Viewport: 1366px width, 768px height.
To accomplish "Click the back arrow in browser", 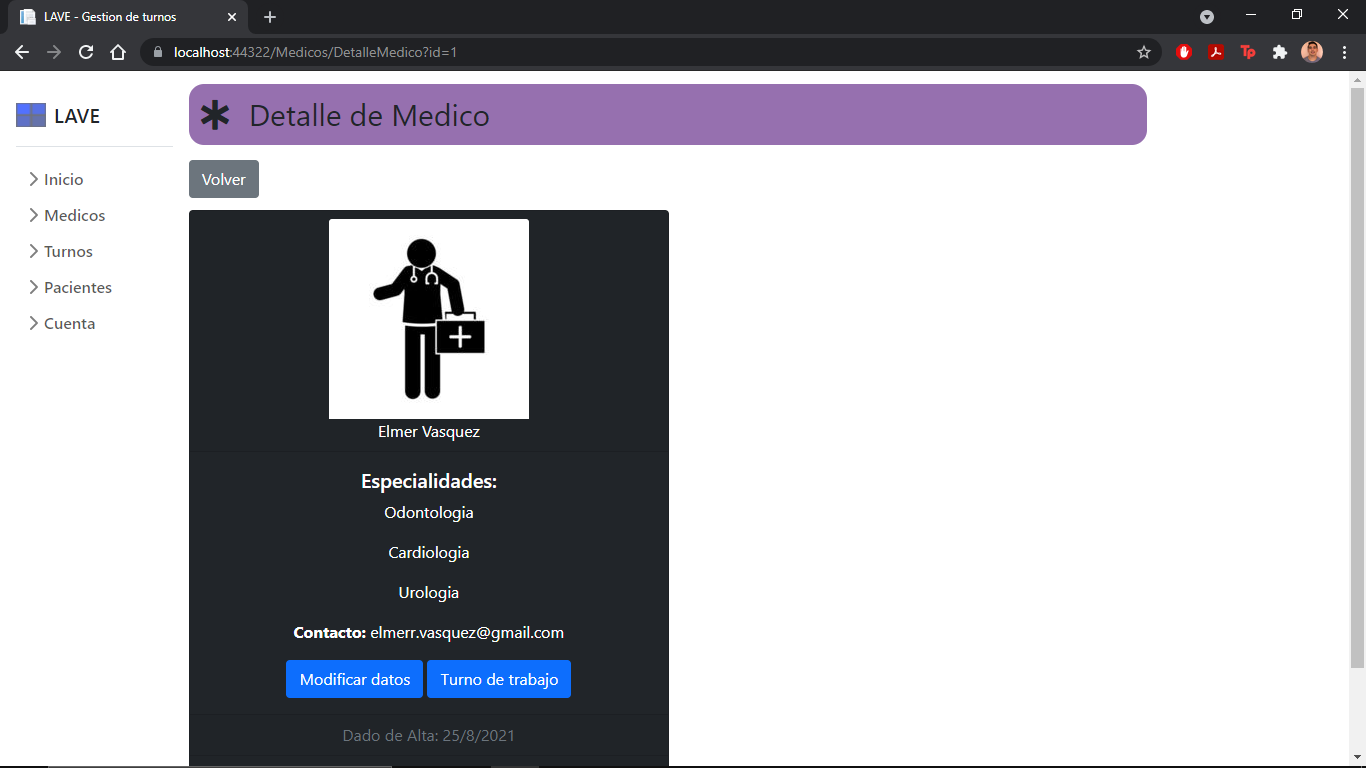I will point(22,52).
